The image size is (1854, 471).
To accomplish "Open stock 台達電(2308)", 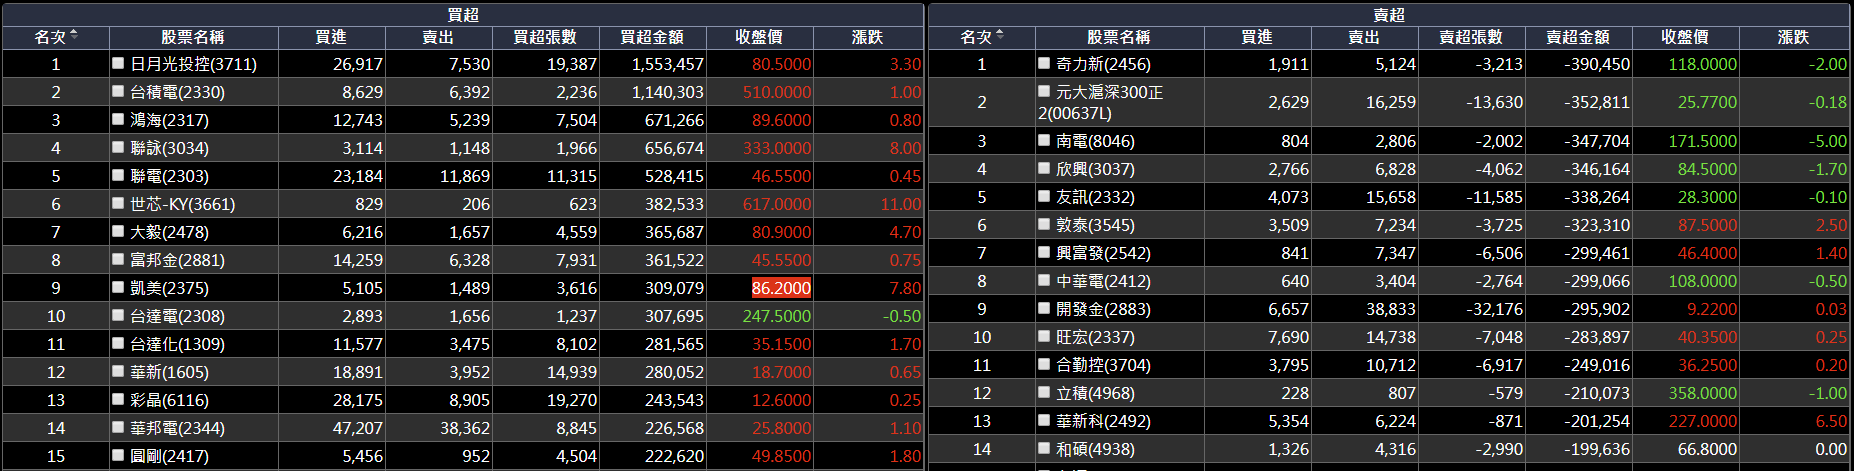I will coord(177,316).
